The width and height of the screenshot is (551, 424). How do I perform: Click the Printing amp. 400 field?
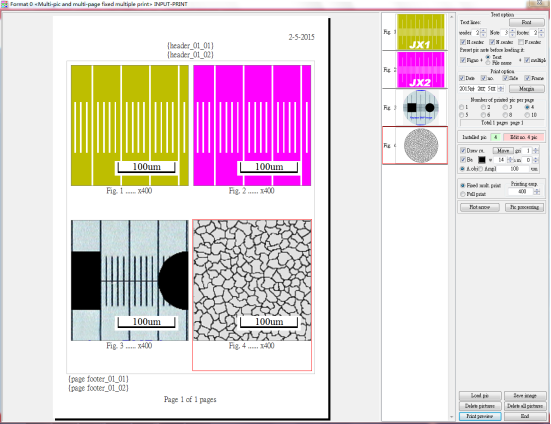pyautogui.click(x=521, y=191)
